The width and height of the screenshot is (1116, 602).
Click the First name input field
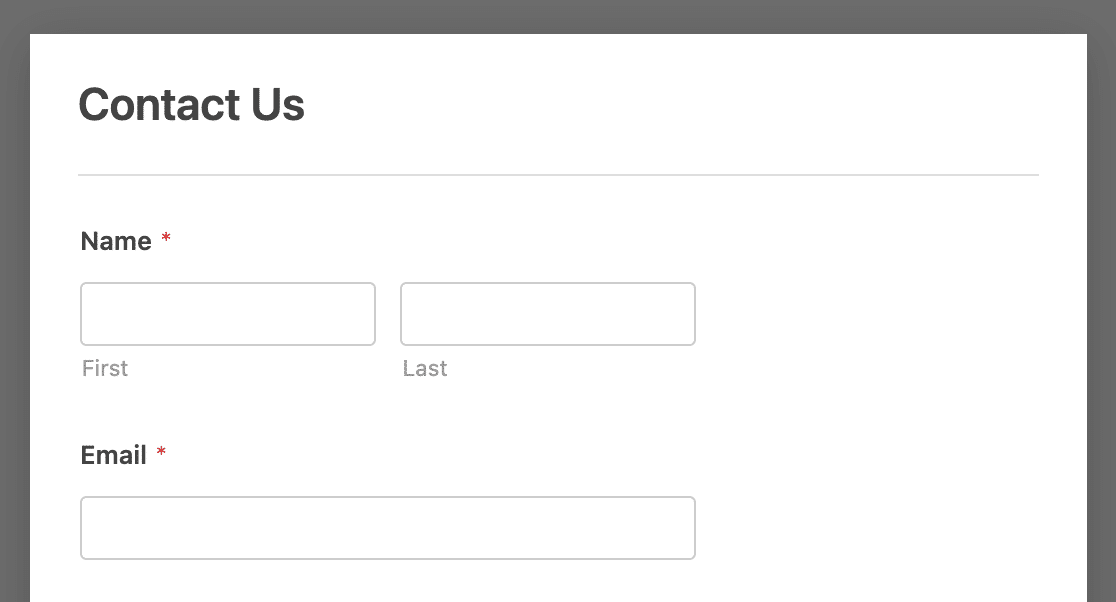228,314
